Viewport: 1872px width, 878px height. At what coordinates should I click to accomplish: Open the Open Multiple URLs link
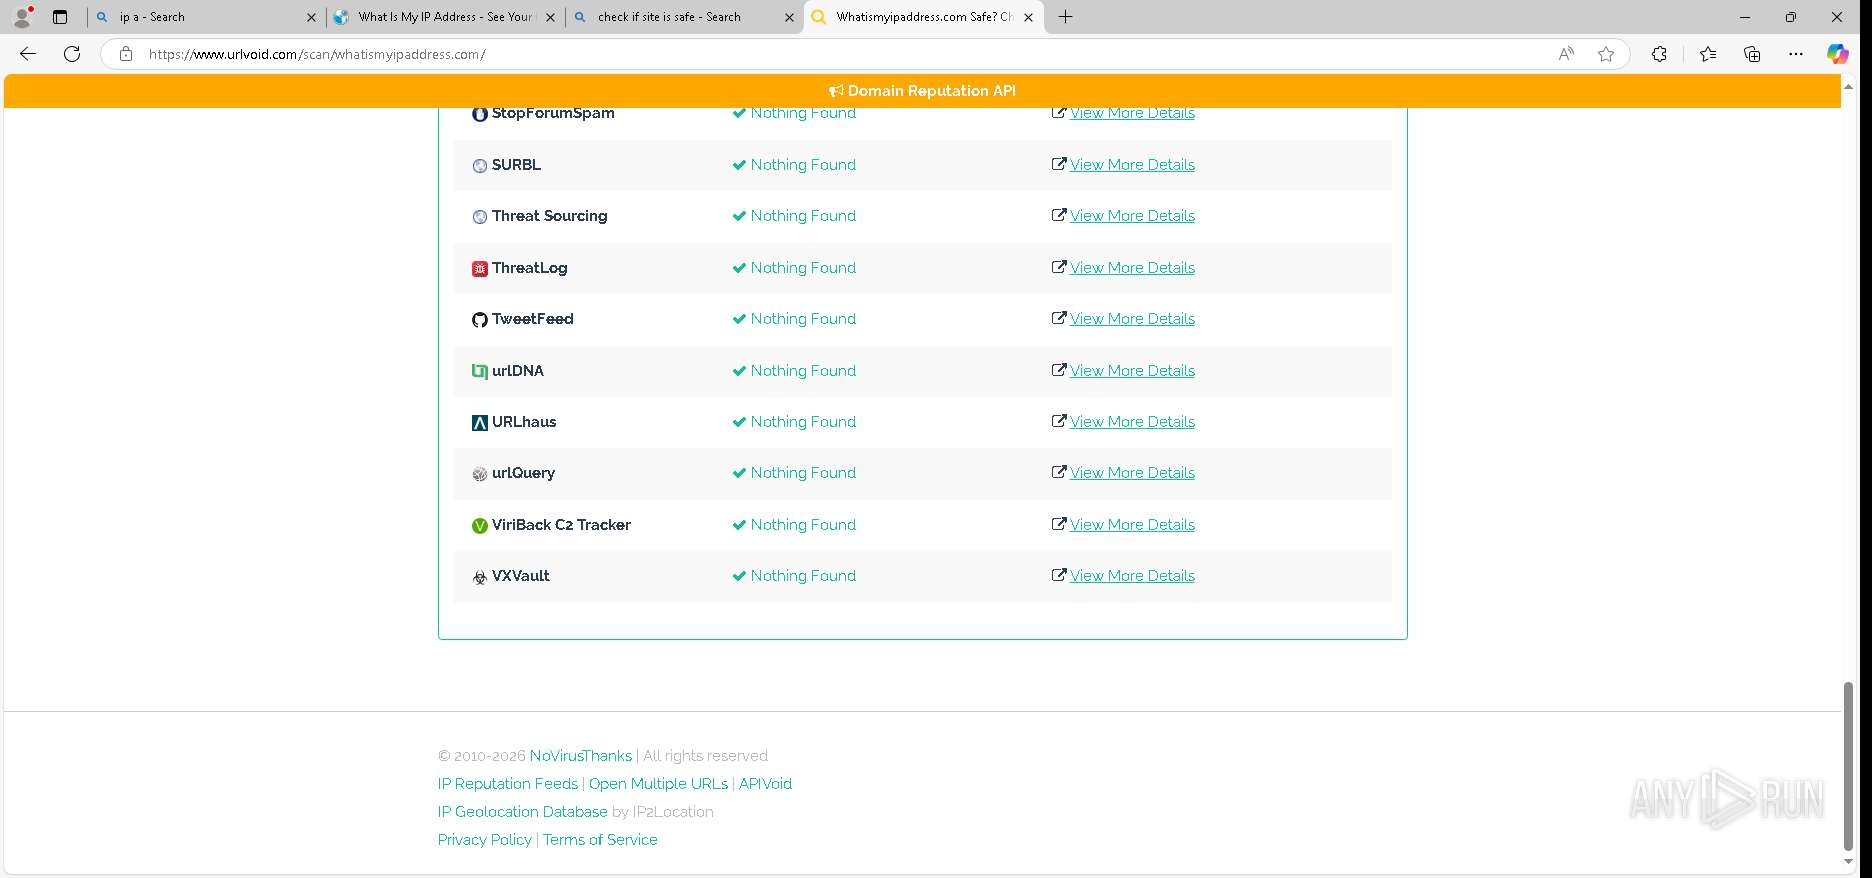(658, 784)
